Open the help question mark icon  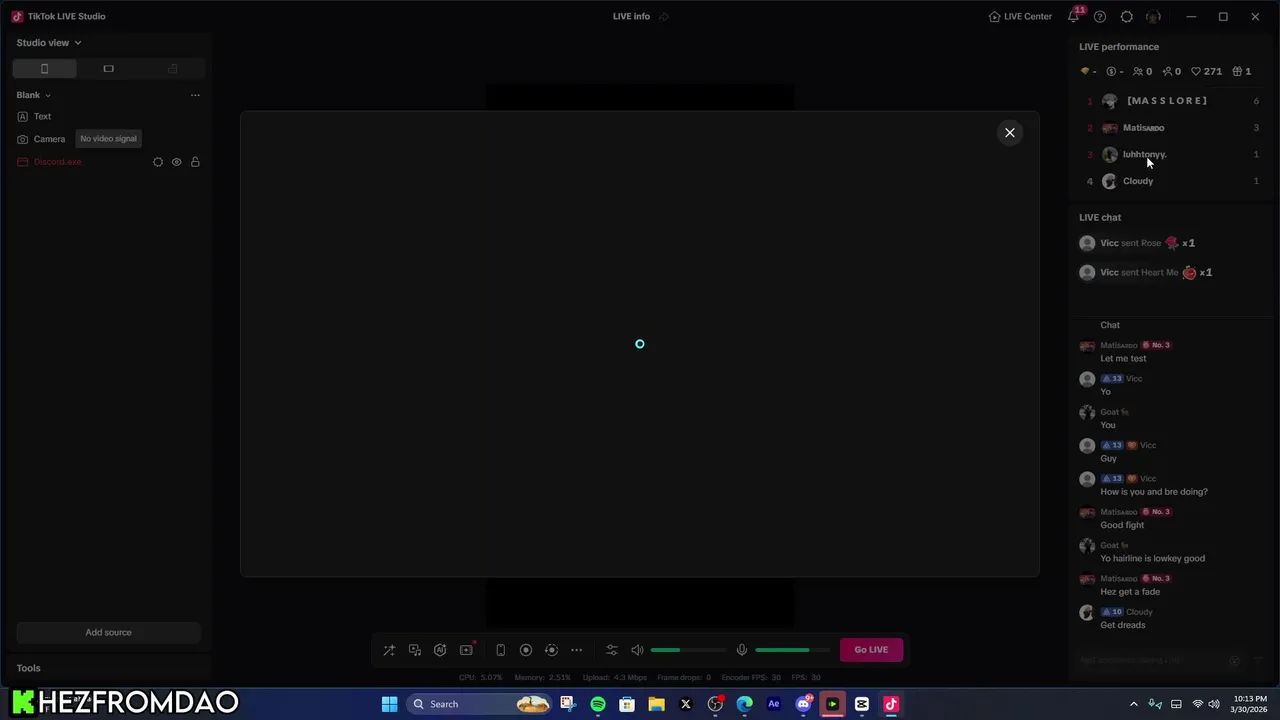coord(1100,16)
